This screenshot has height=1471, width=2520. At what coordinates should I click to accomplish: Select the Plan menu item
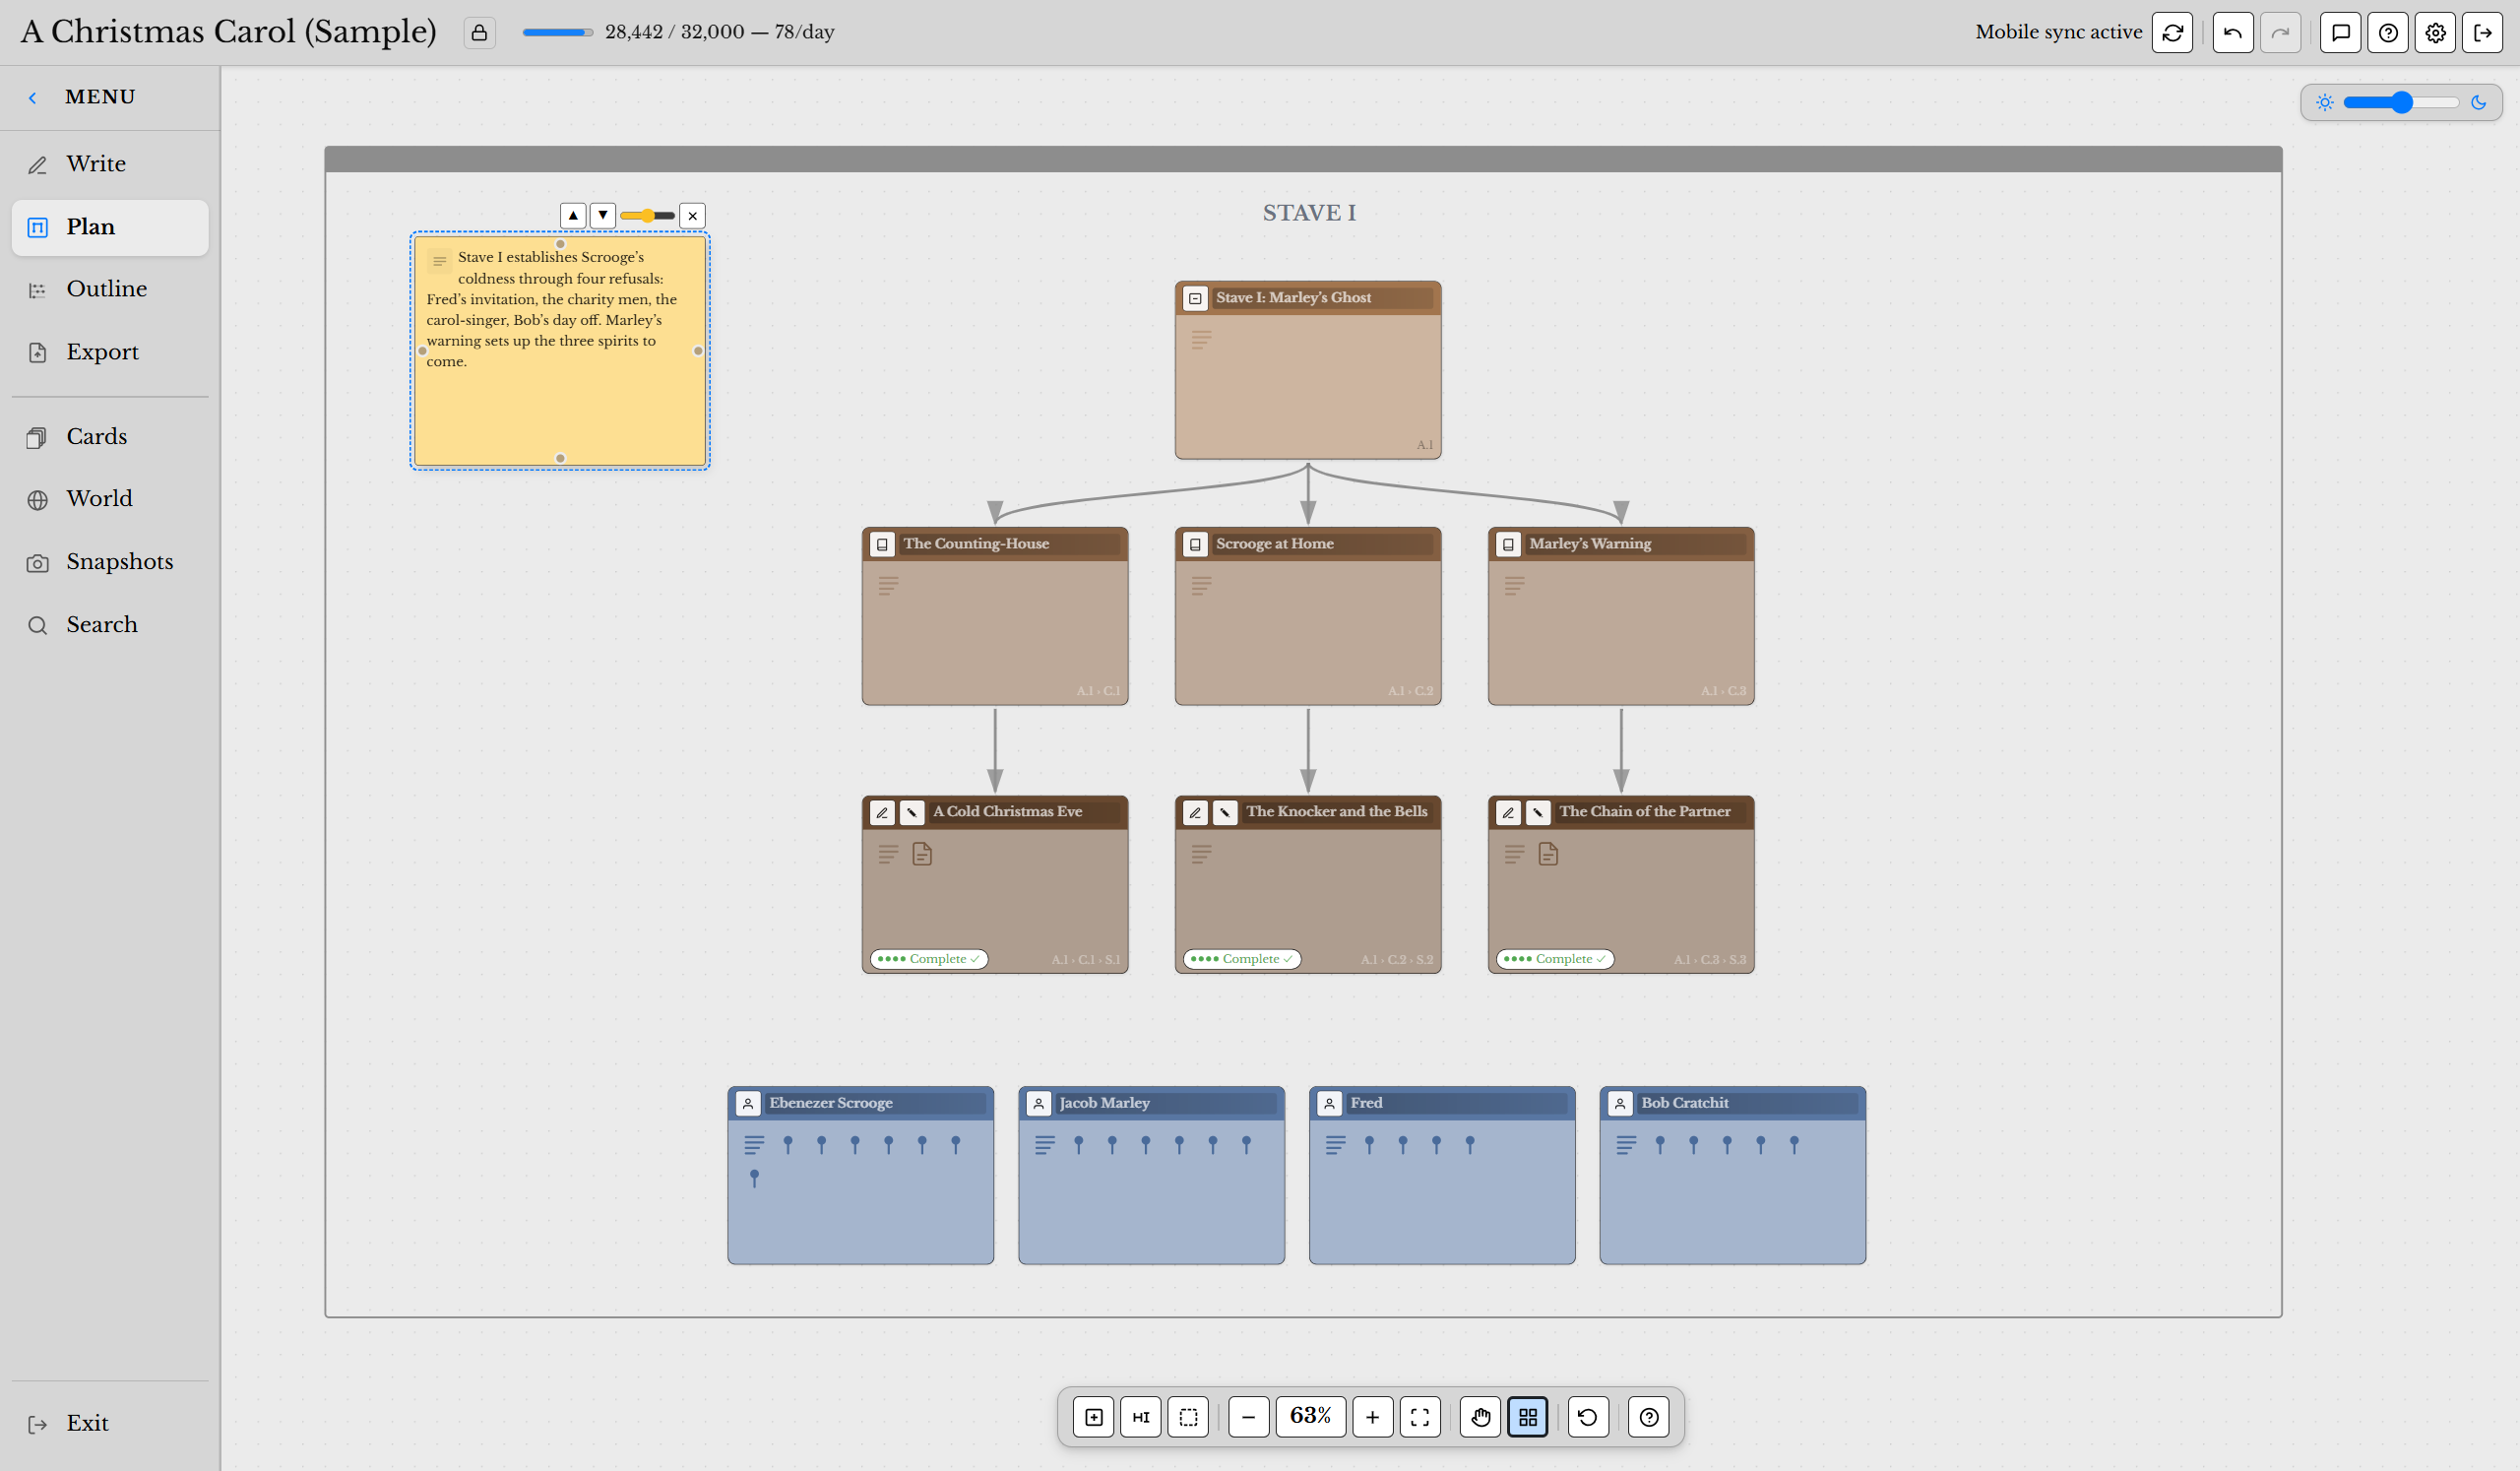pos(110,227)
